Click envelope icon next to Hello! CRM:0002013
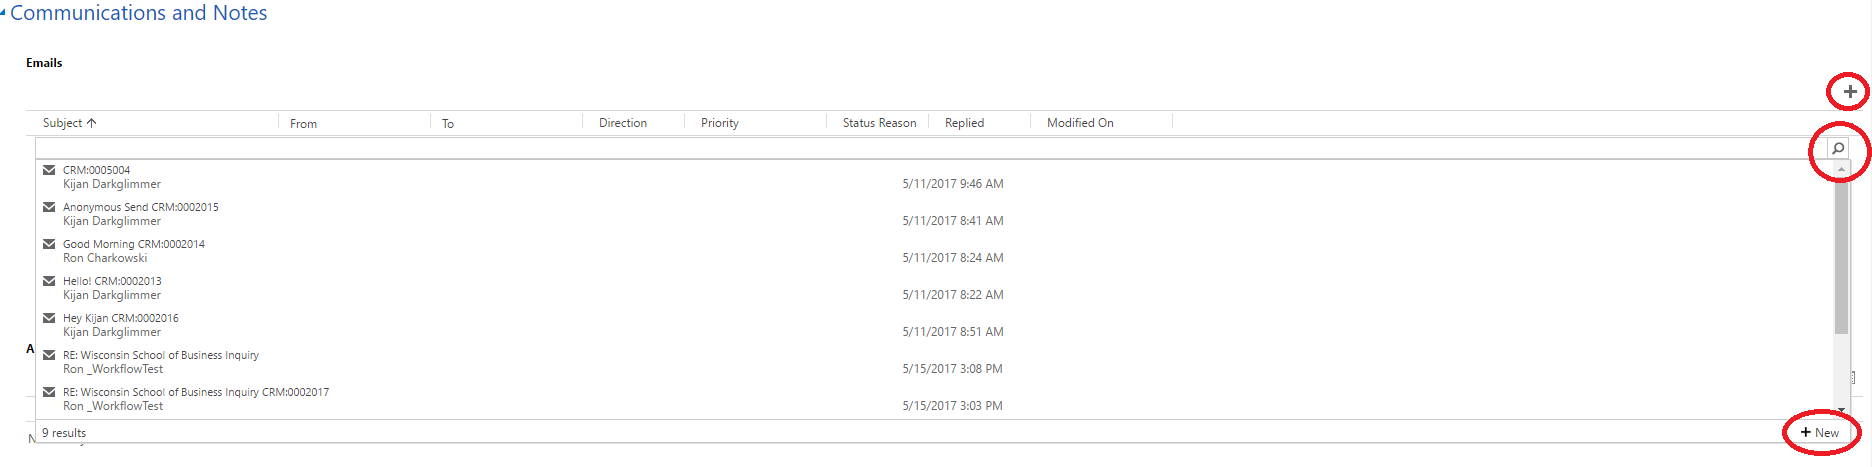This screenshot has width=1872, height=467. click(49, 281)
